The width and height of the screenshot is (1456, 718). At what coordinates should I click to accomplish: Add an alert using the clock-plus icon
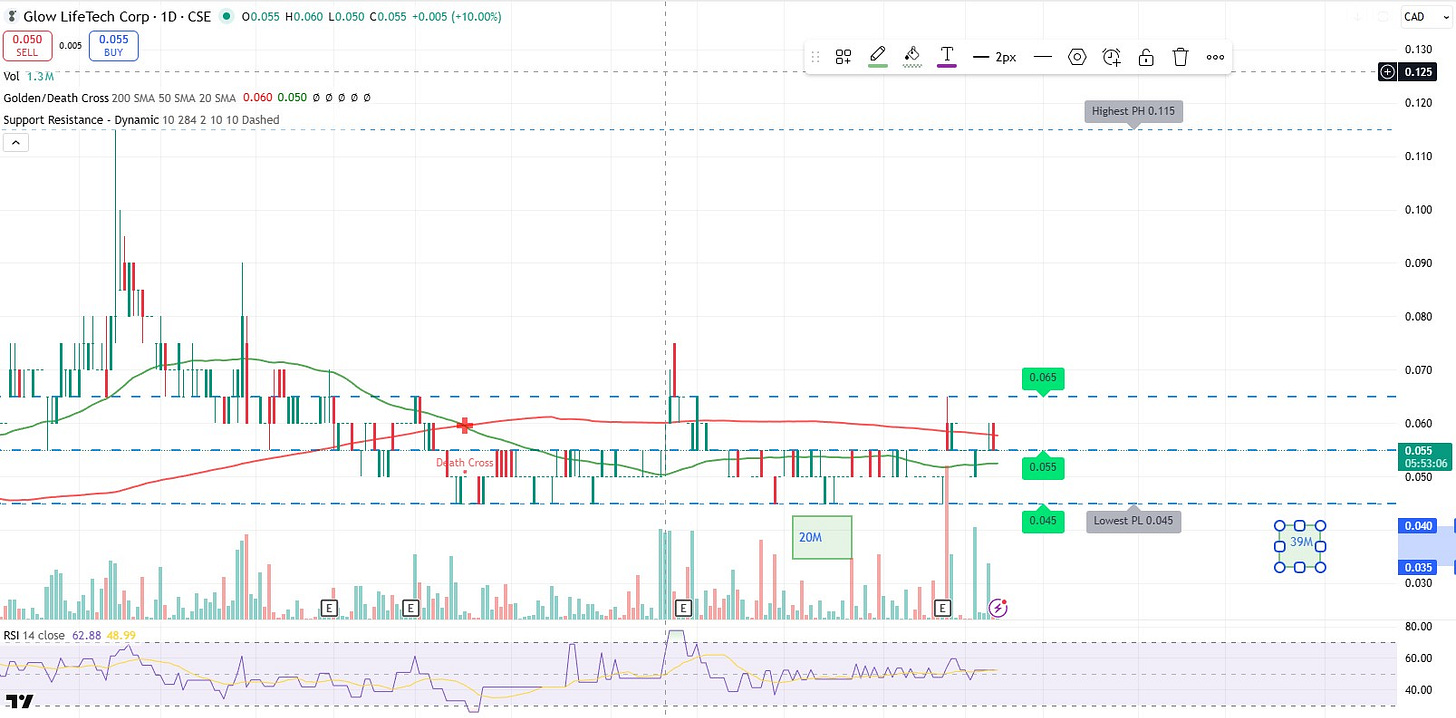coord(1112,57)
